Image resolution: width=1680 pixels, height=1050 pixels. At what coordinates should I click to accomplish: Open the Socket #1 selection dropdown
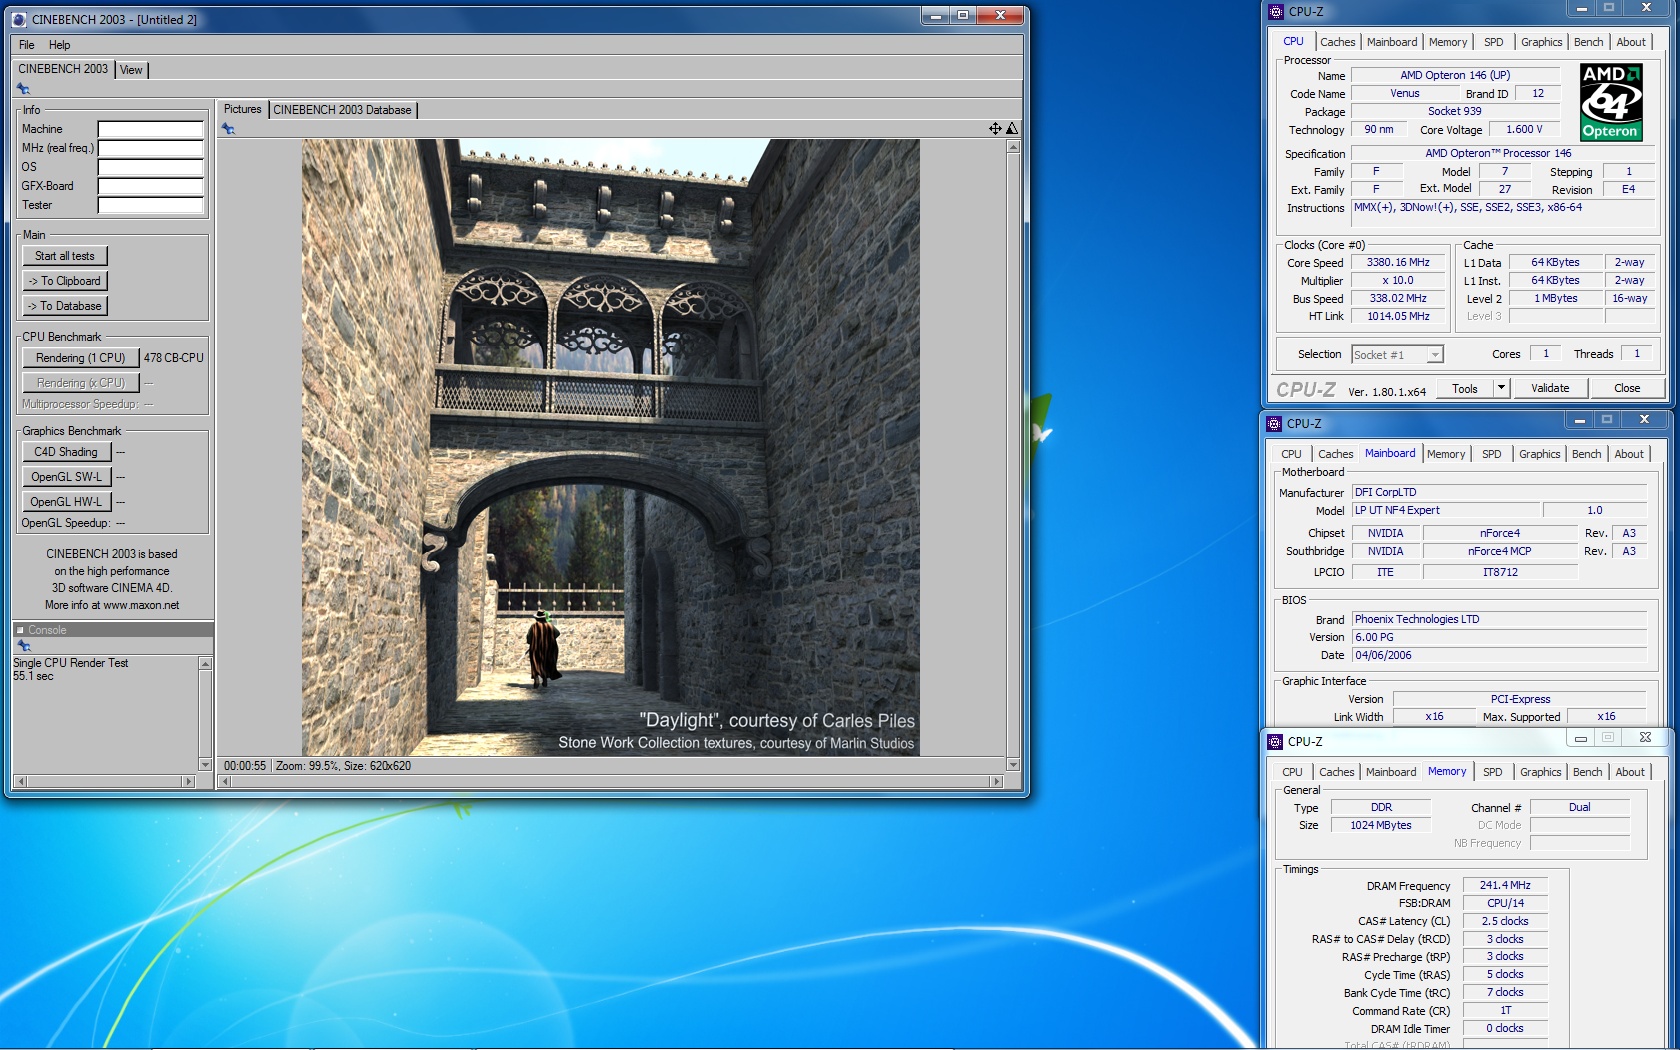pyautogui.click(x=1397, y=355)
